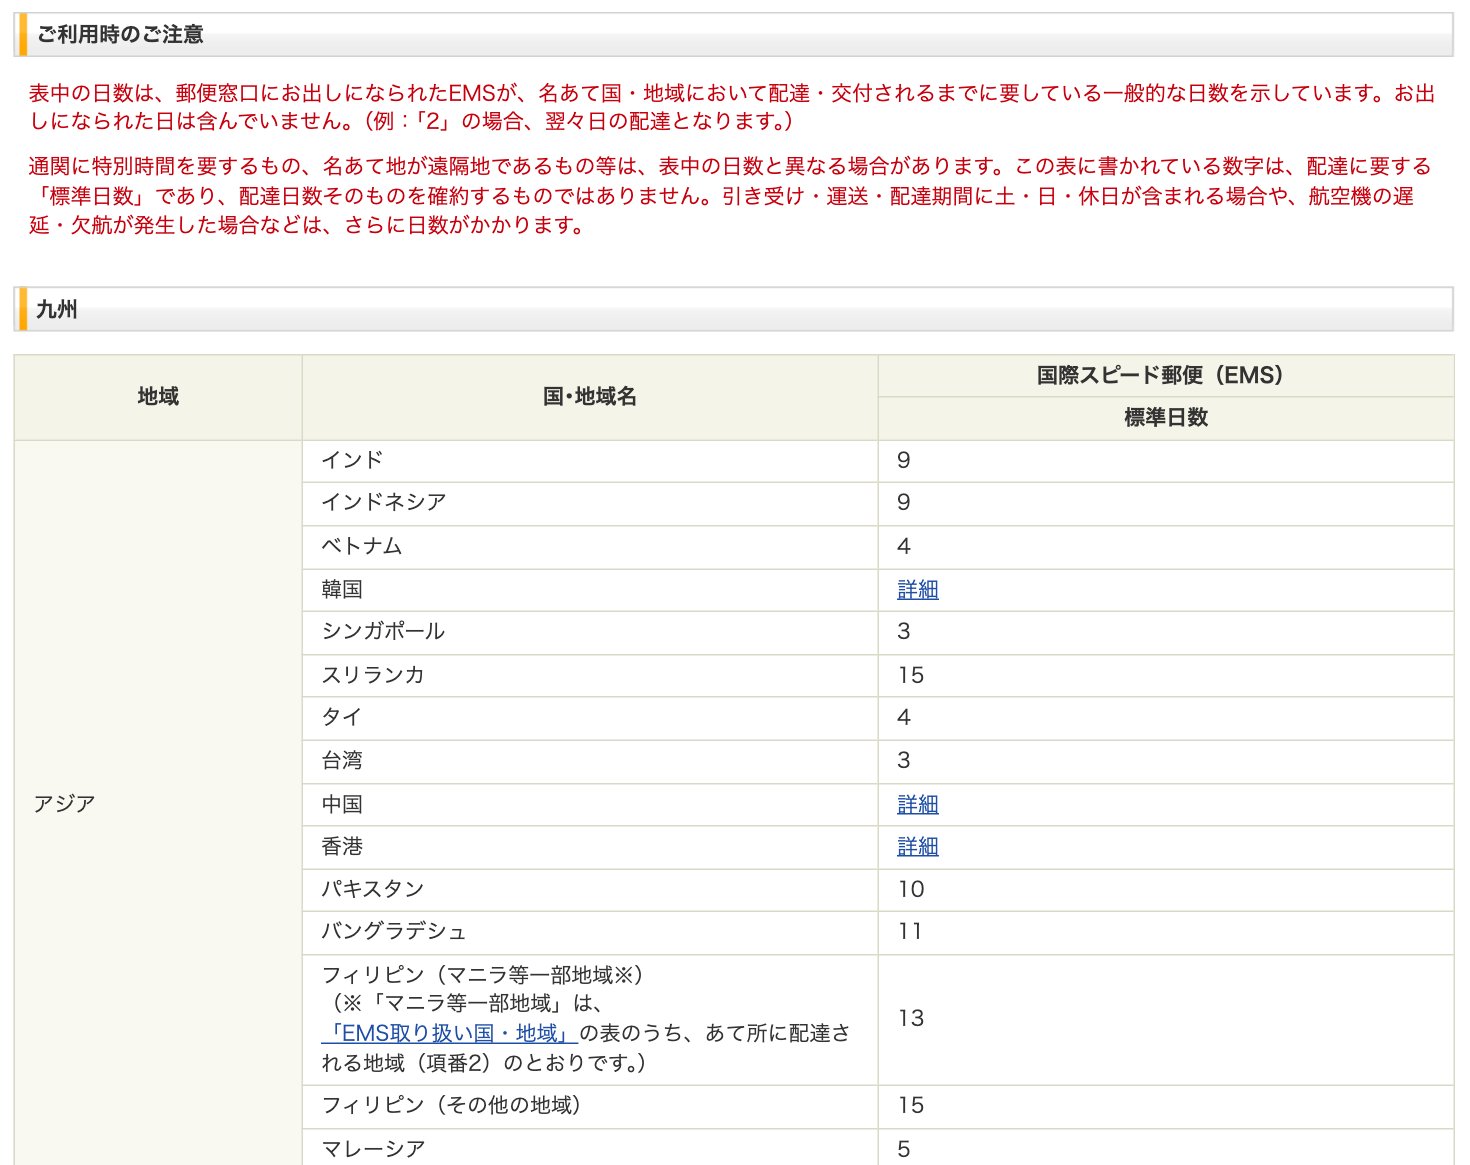
Task: Click the 国際スピード郵便(EMS) header
Action: point(1166,376)
